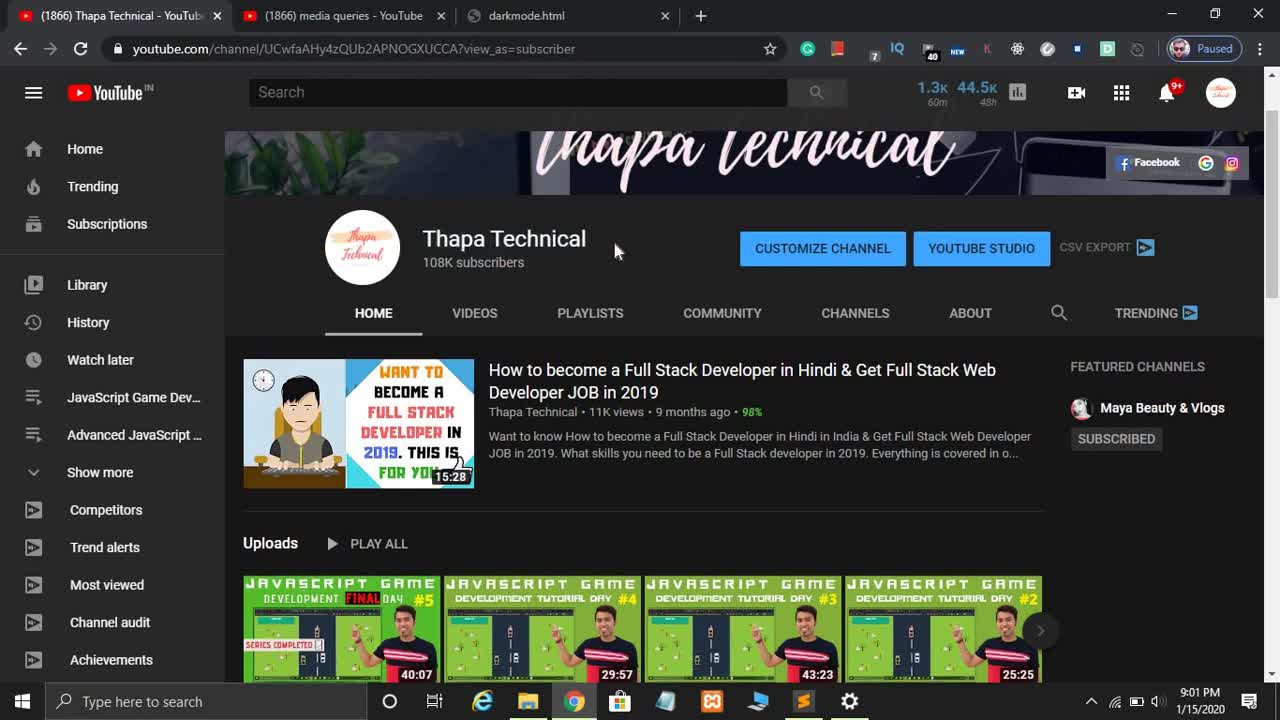Click the search magnifier button
The width and height of the screenshot is (1280, 720).
(816, 92)
